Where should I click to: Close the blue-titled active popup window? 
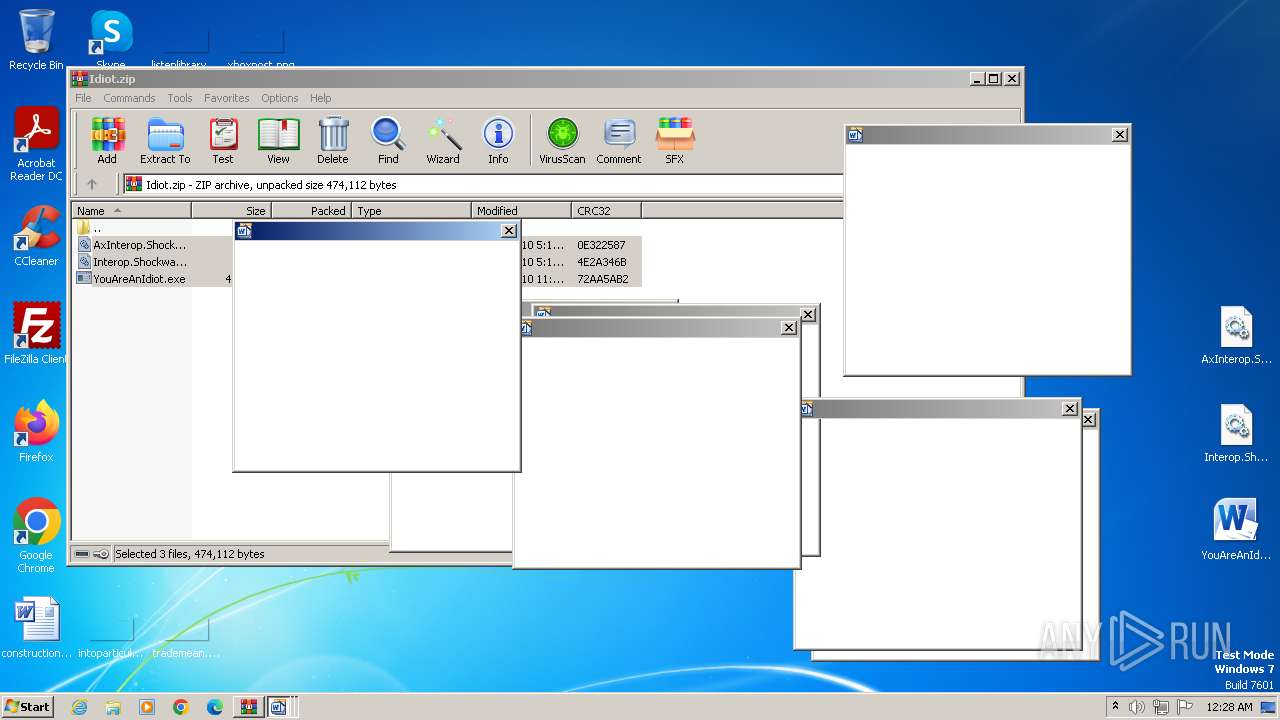pos(508,231)
